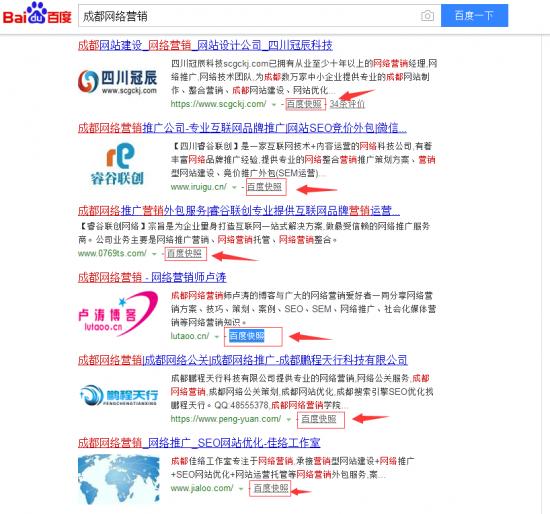Click the 睿谷联创 logo thumbnail
Screen dimensions: 550x514
pos(118,164)
